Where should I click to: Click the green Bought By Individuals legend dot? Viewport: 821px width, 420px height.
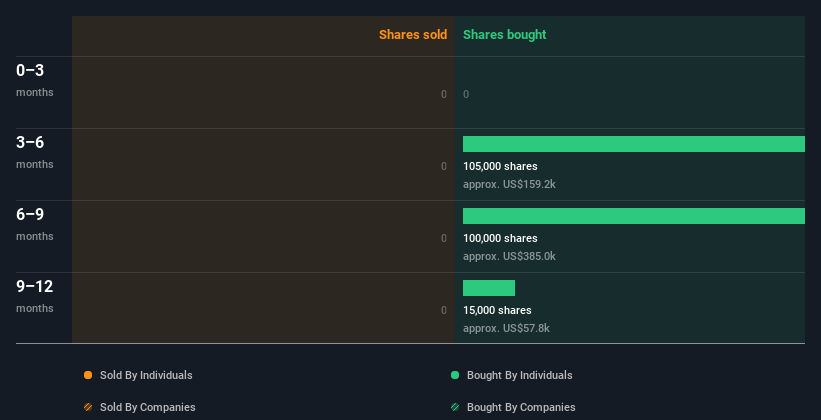coord(455,375)
